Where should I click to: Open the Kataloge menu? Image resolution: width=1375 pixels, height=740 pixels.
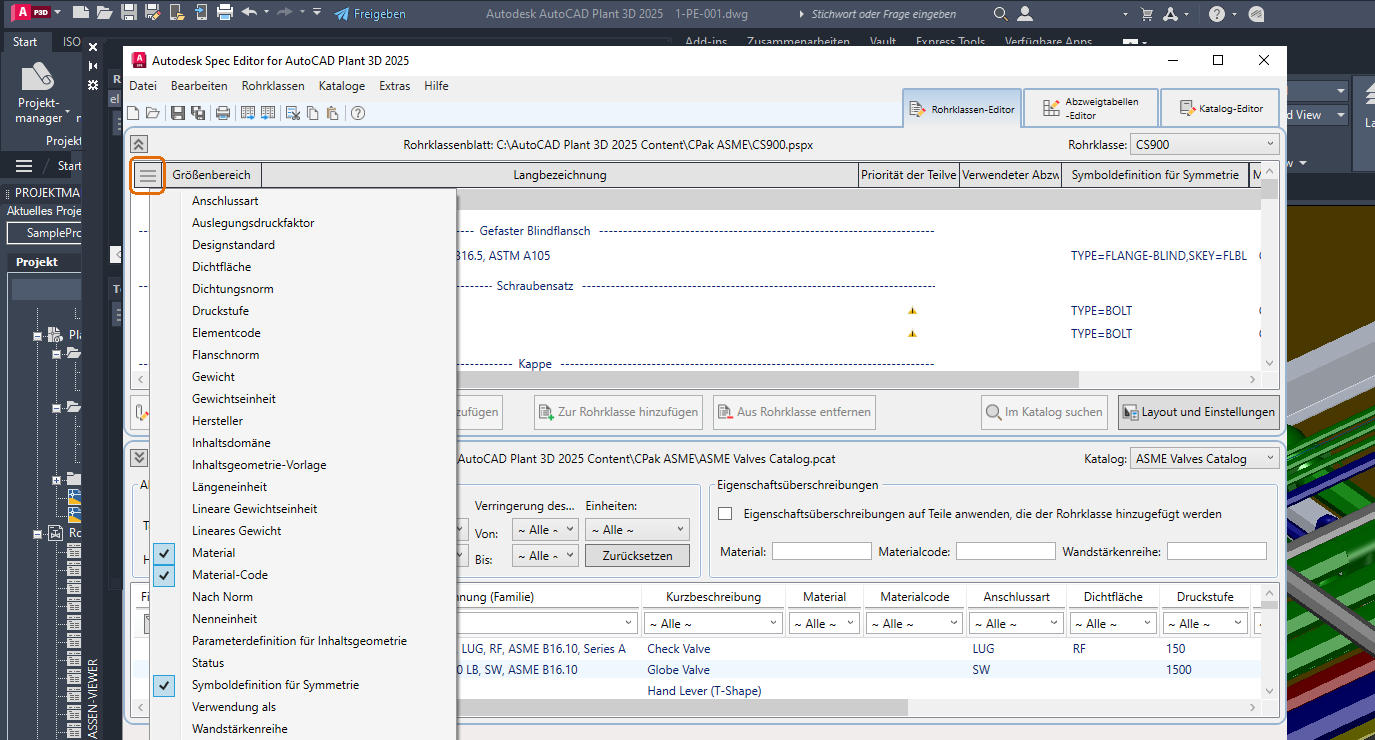click(342, 86)
